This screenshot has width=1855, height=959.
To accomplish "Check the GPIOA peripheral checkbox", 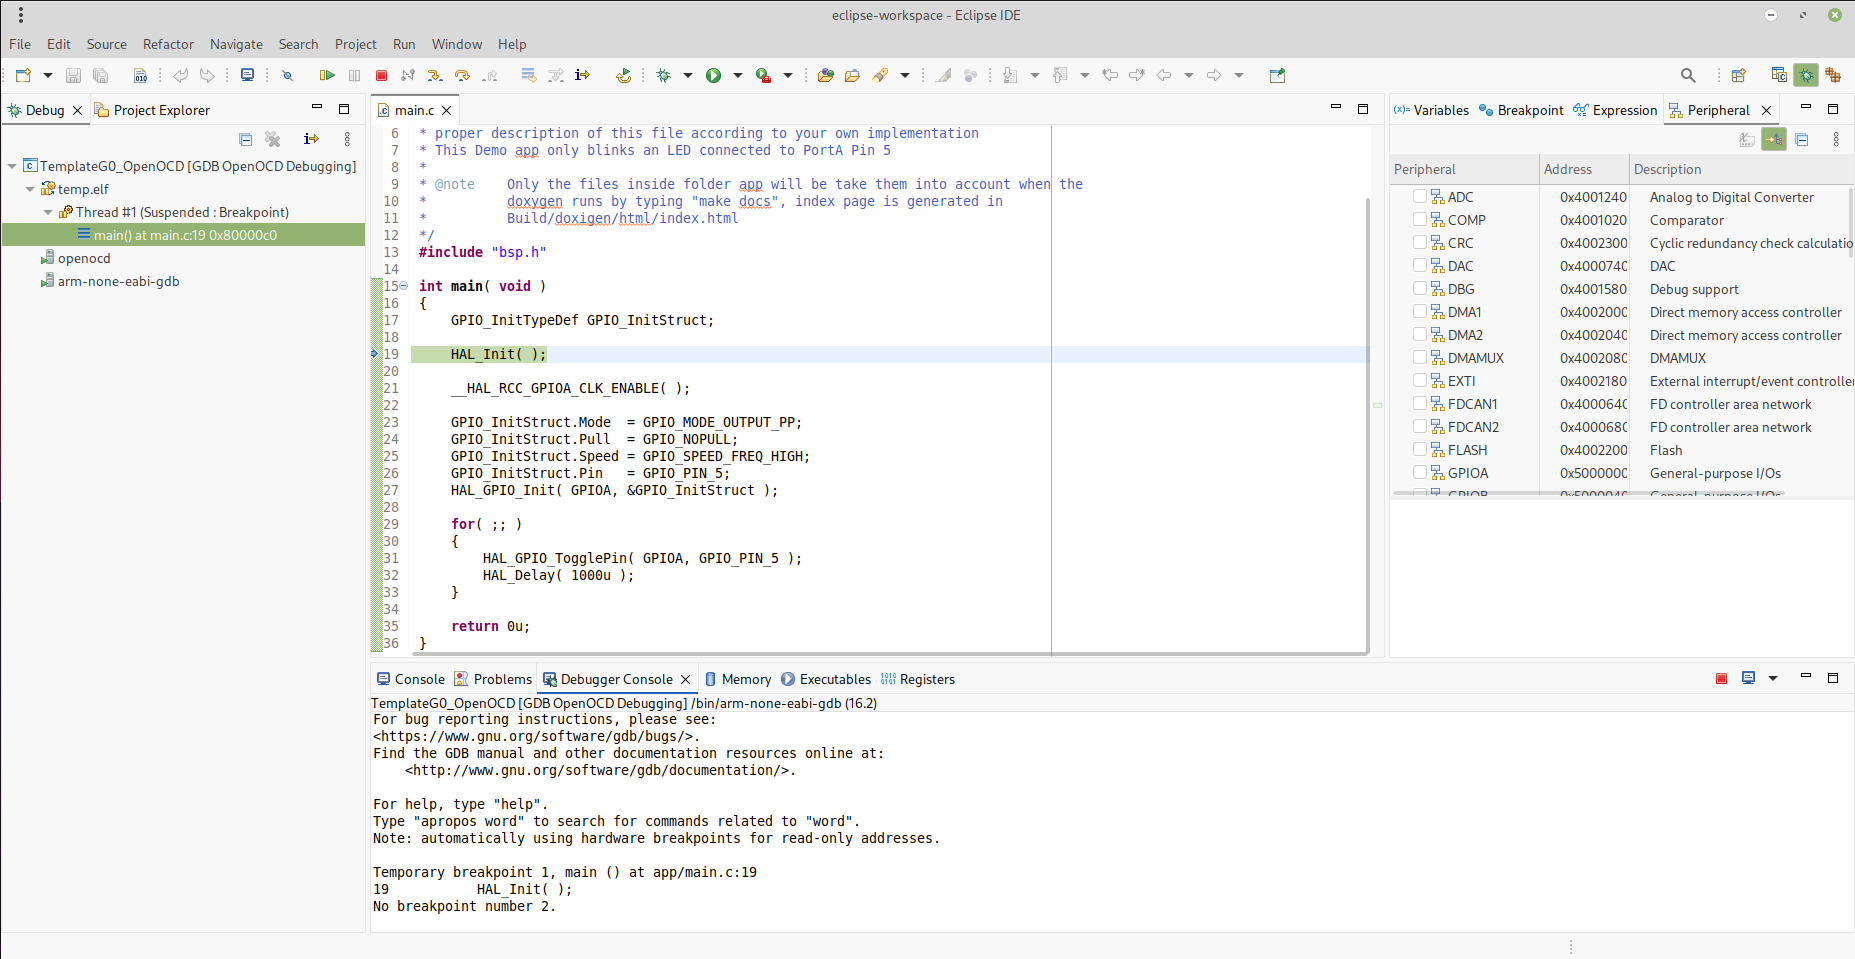I will [1420, 473].
